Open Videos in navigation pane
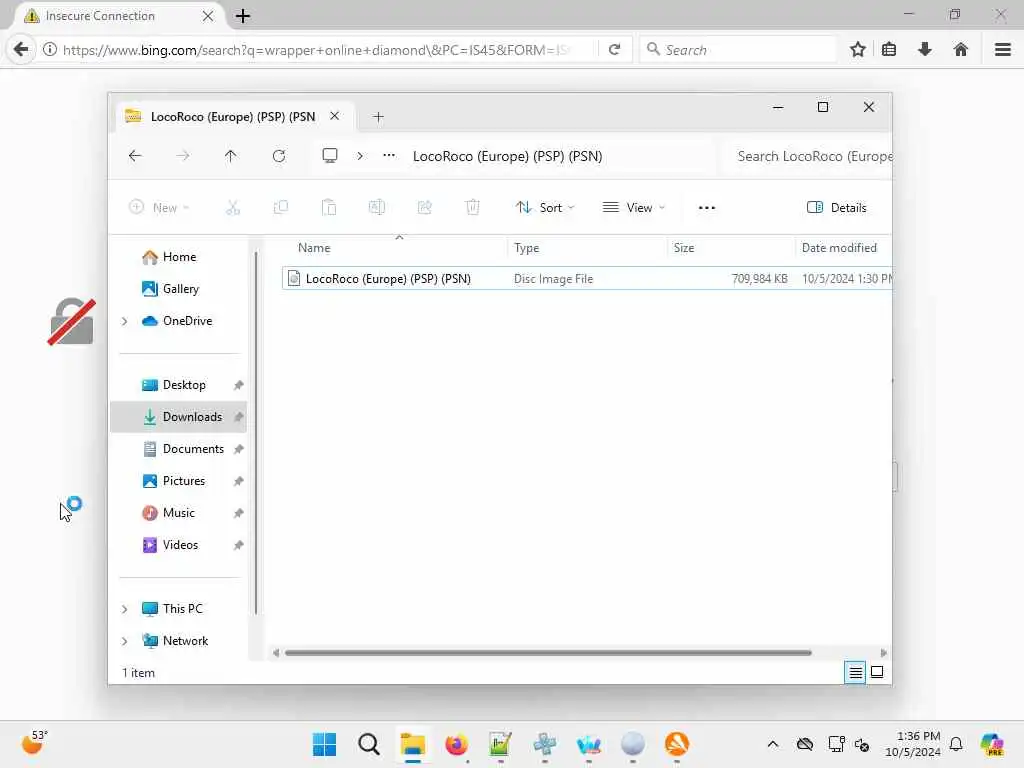The image size is (1024, 768). [180, 545]
